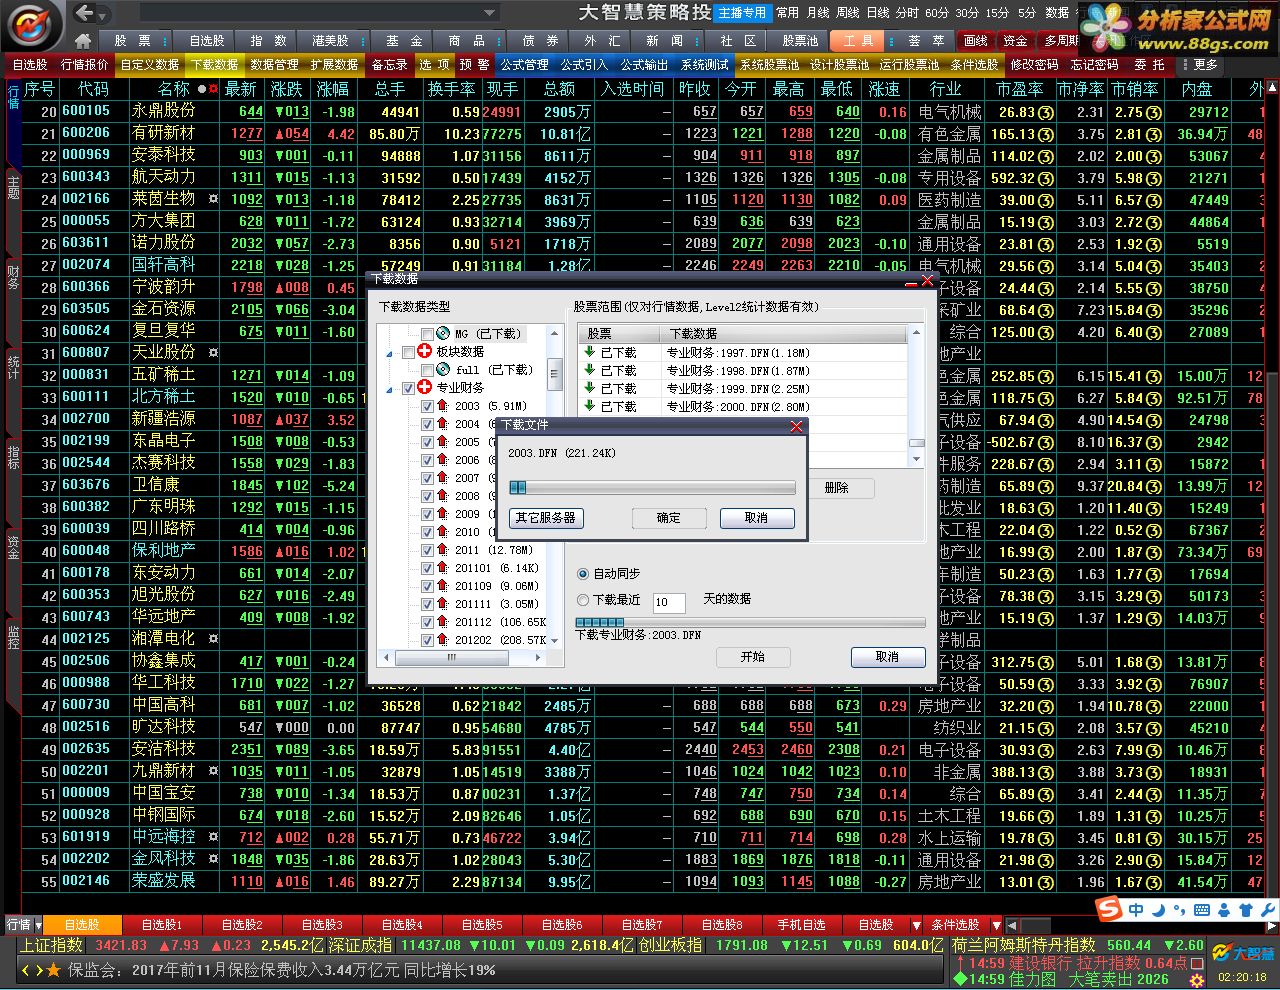Open the 下载数据 toolbar item
The image size is (1280, 990).
[214, 64]
